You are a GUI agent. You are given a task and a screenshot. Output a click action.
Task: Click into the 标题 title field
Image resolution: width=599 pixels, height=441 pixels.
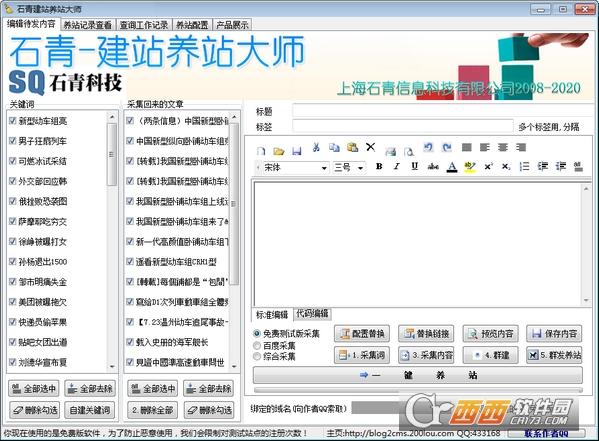tap(443, 111)
